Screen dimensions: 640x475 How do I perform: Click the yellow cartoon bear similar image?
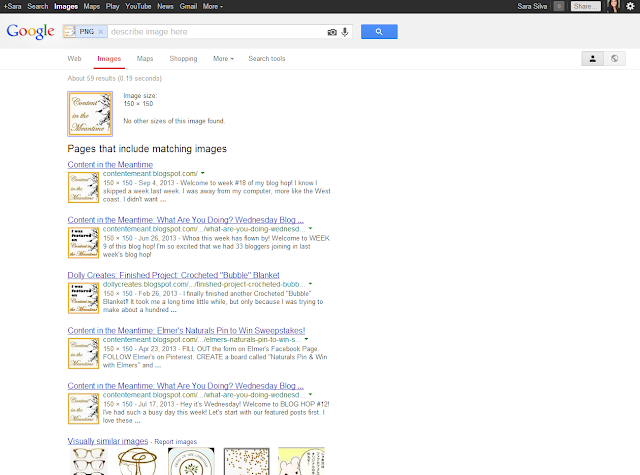pos(301,461)
